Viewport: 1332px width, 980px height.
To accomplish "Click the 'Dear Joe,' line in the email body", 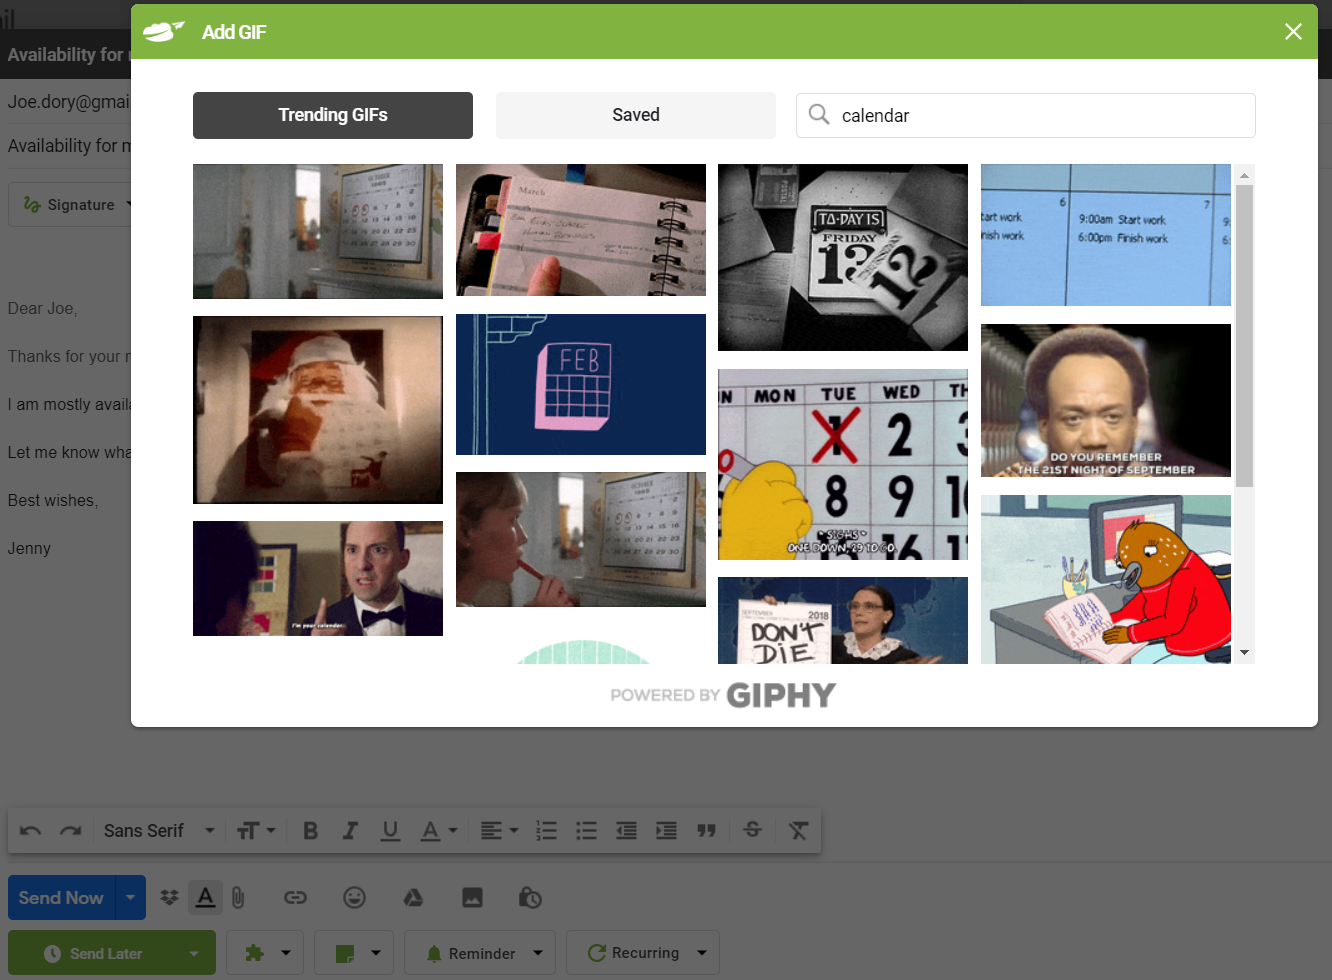I will coord(42,308).
